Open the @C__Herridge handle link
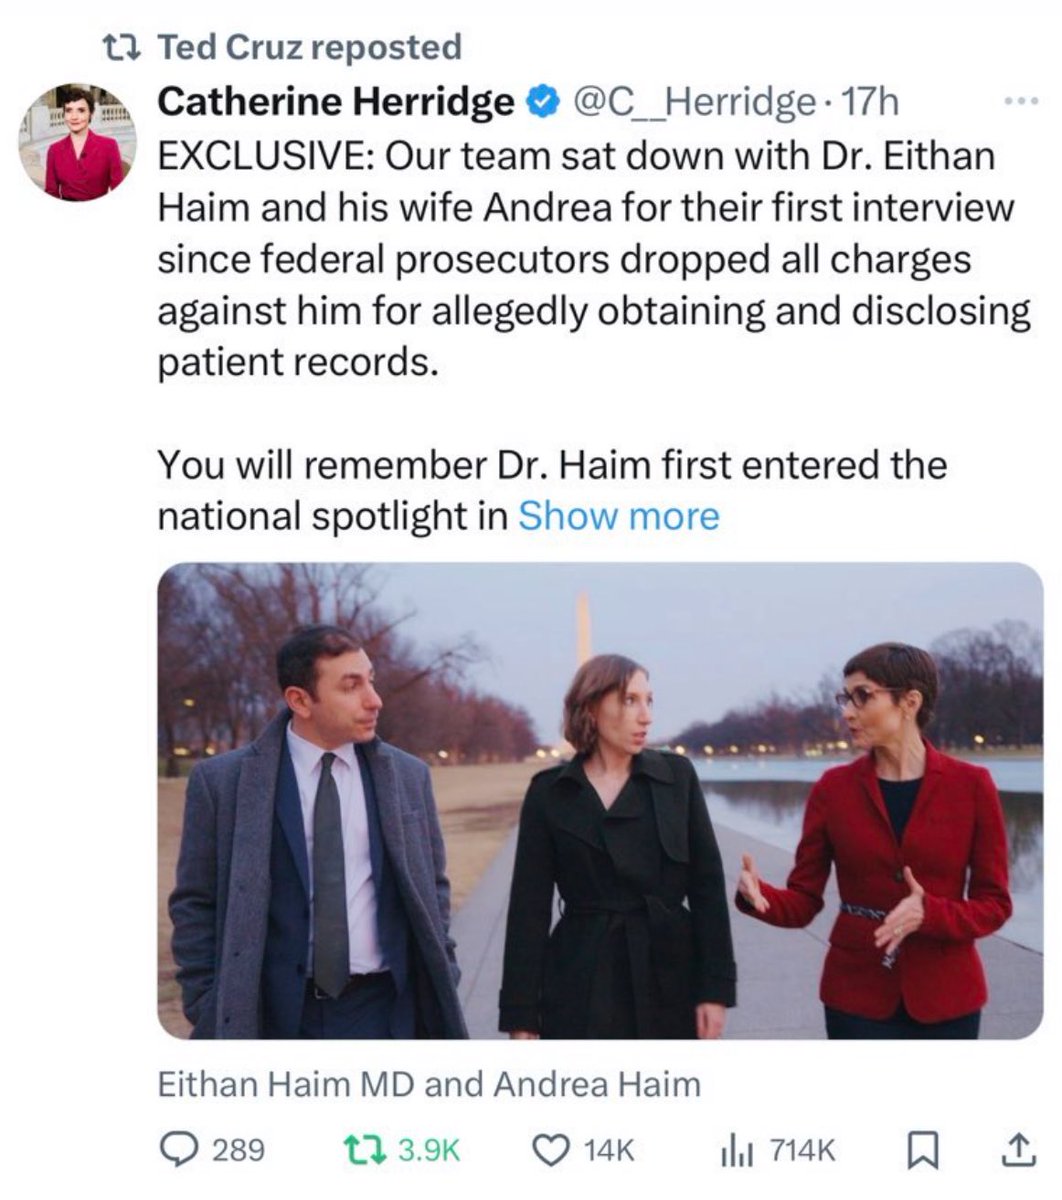 coord(692,102)
